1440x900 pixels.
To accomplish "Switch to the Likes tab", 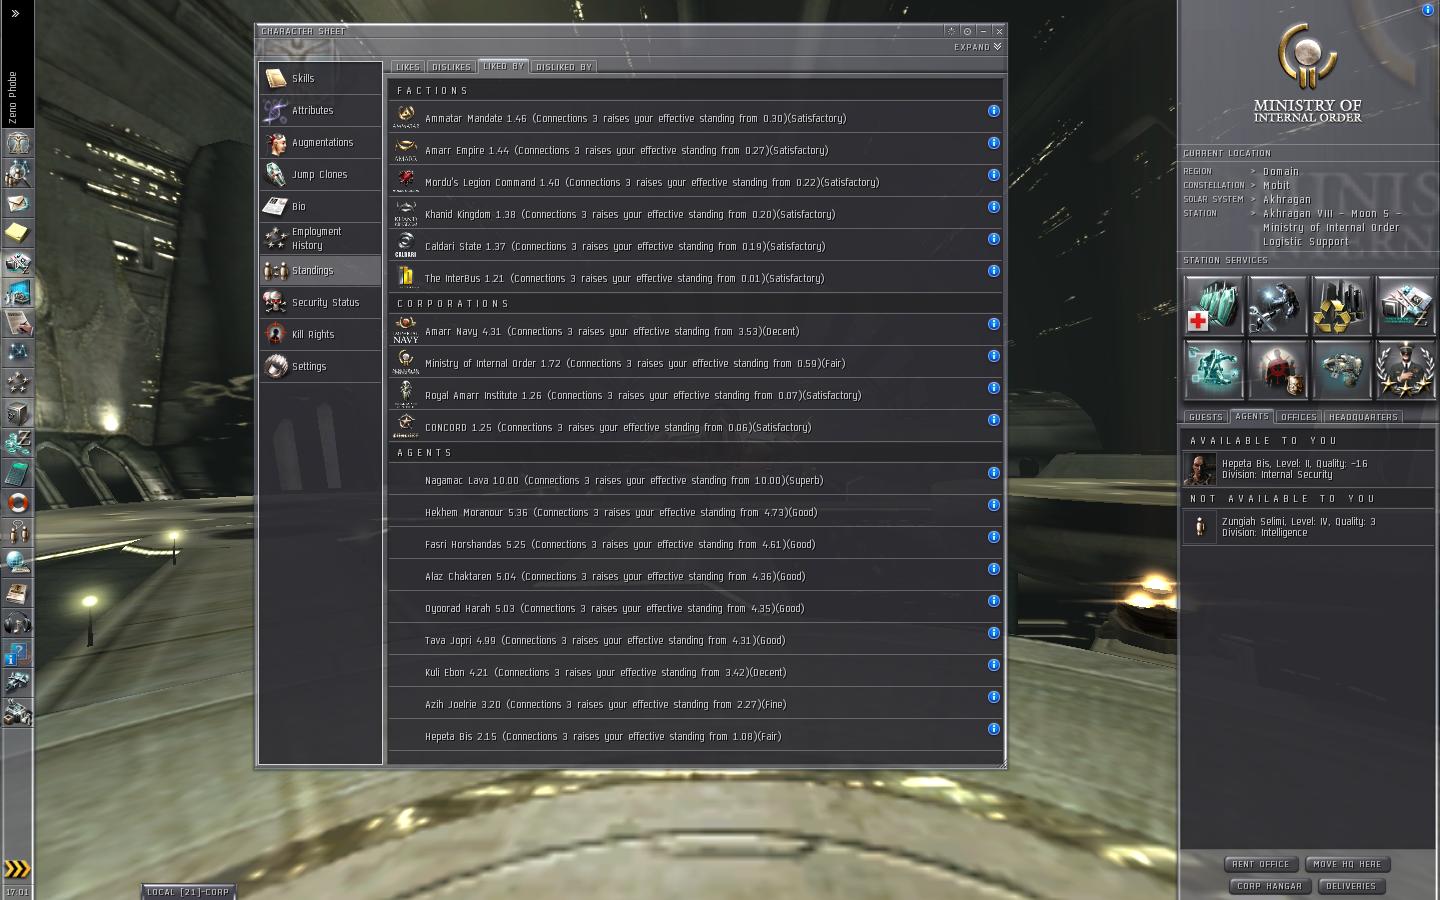I will click(x=407, y=67).
